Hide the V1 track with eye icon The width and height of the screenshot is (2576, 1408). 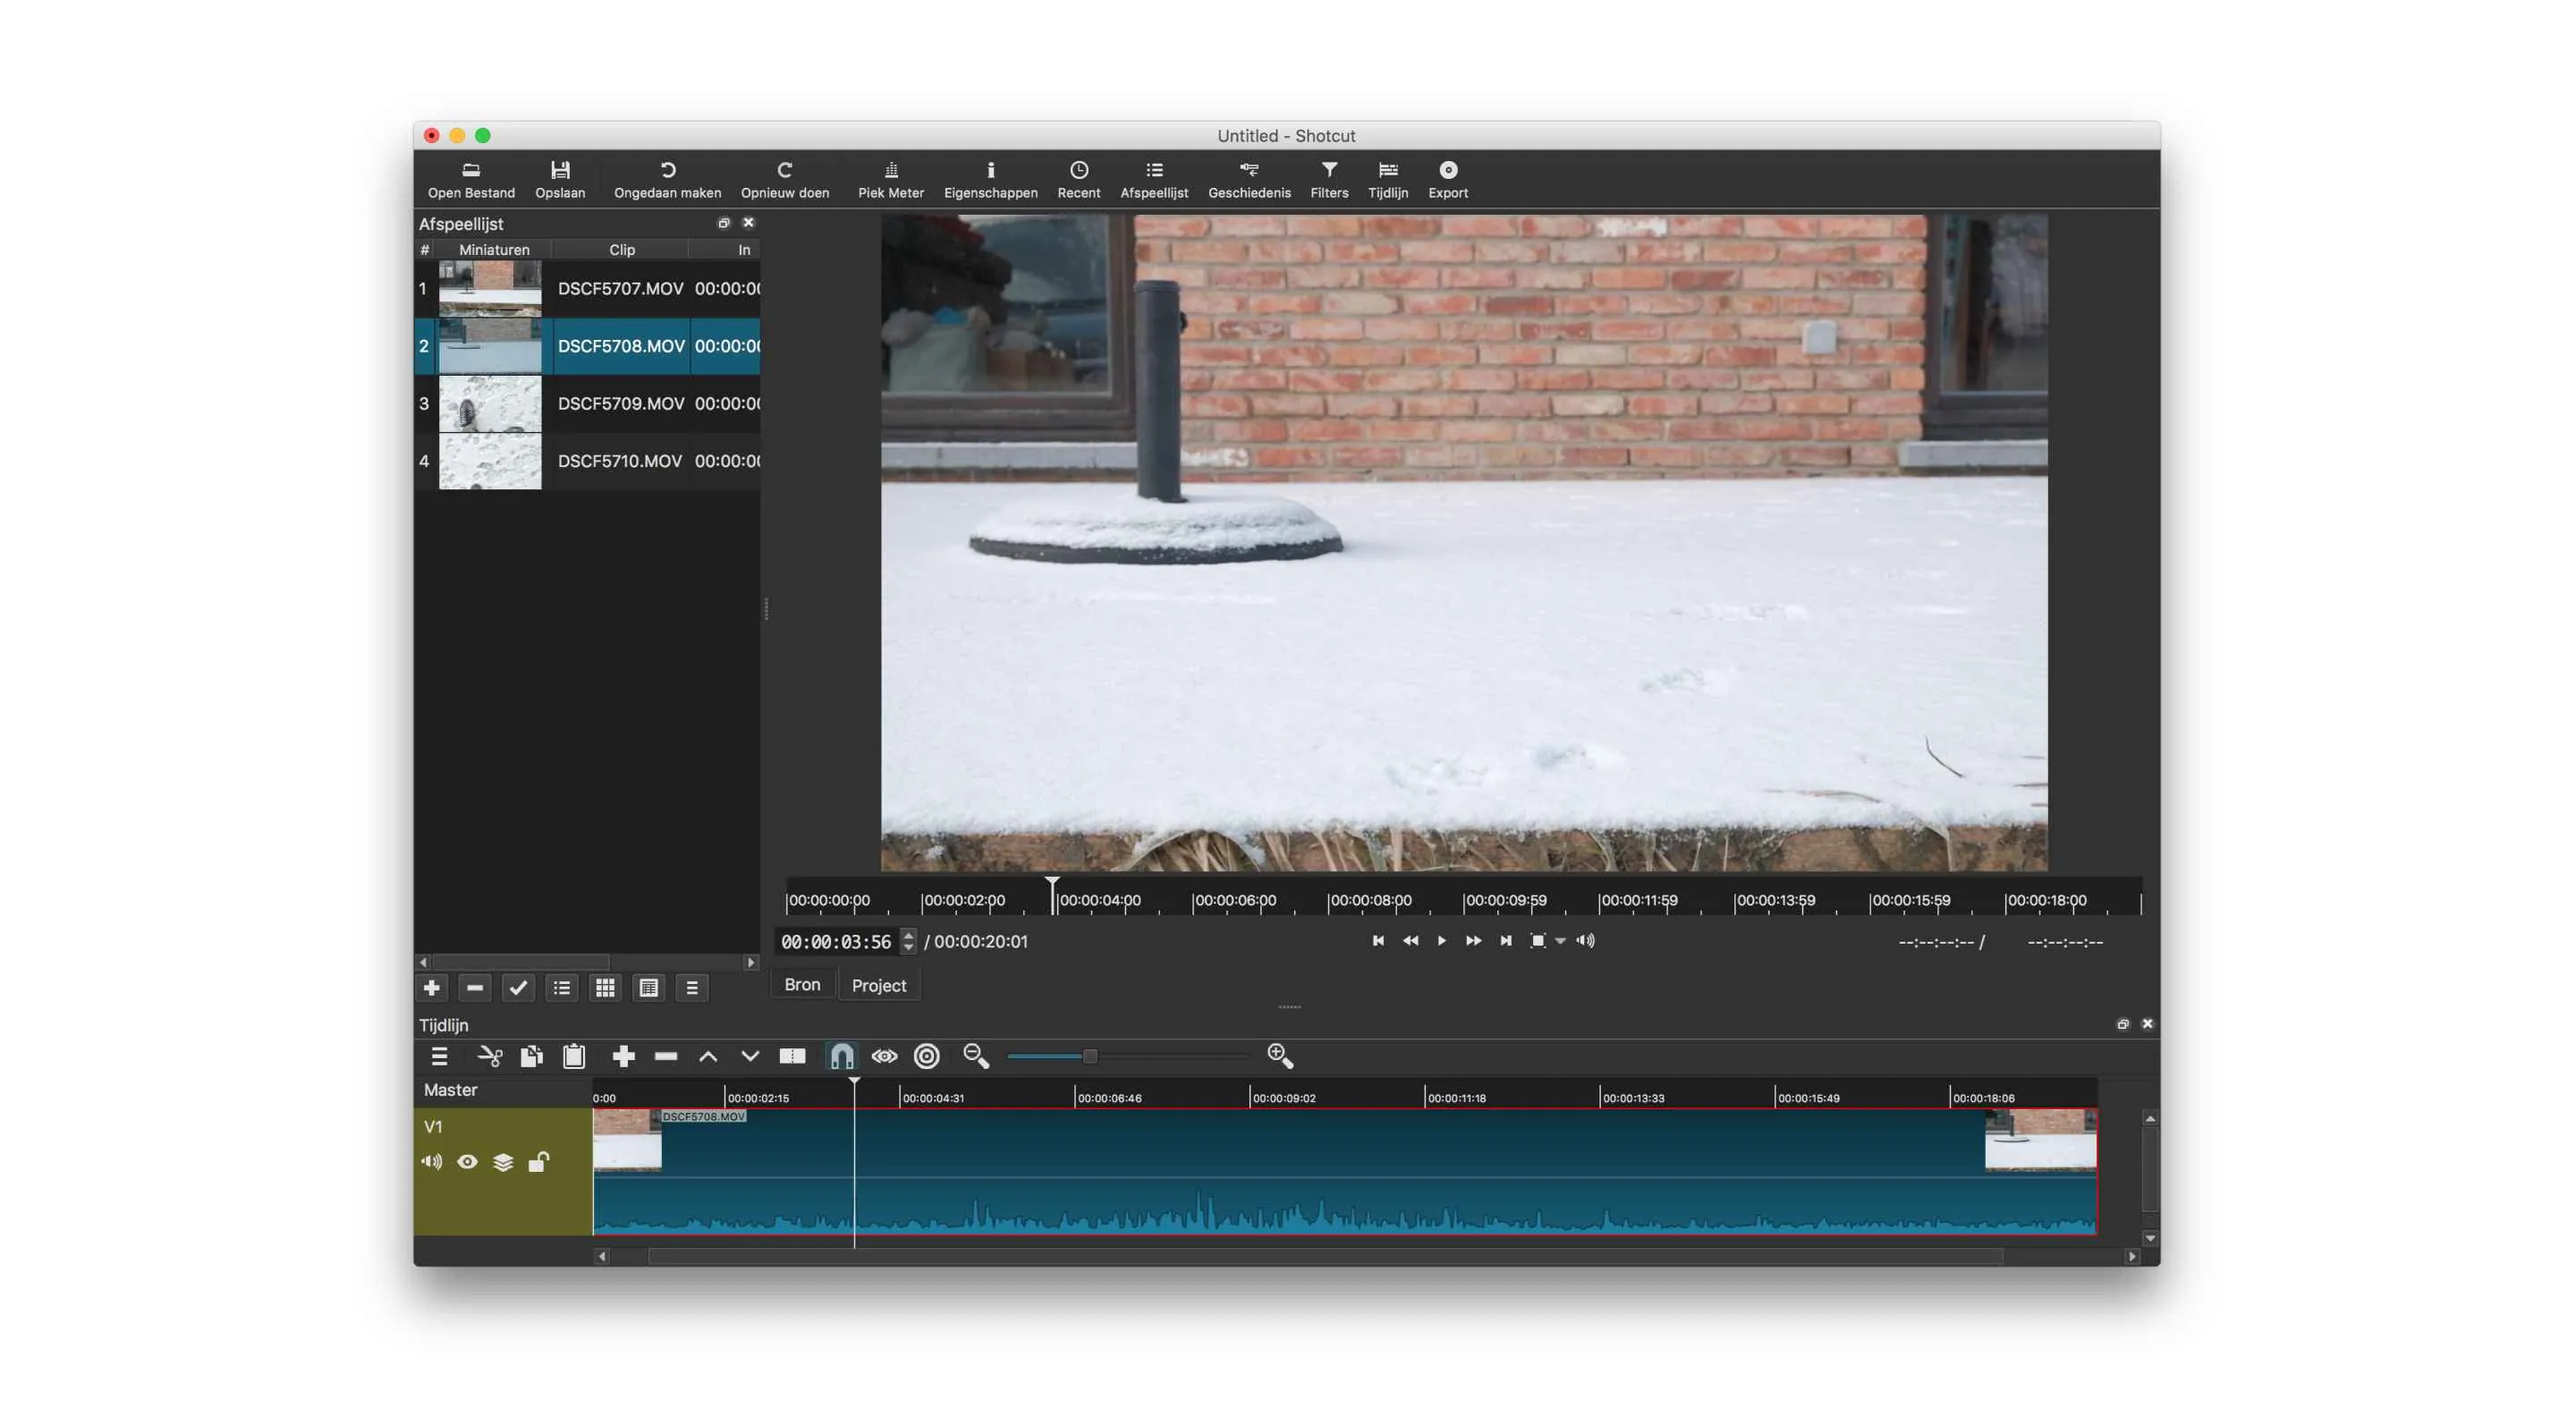click(x=467, y=1162)
